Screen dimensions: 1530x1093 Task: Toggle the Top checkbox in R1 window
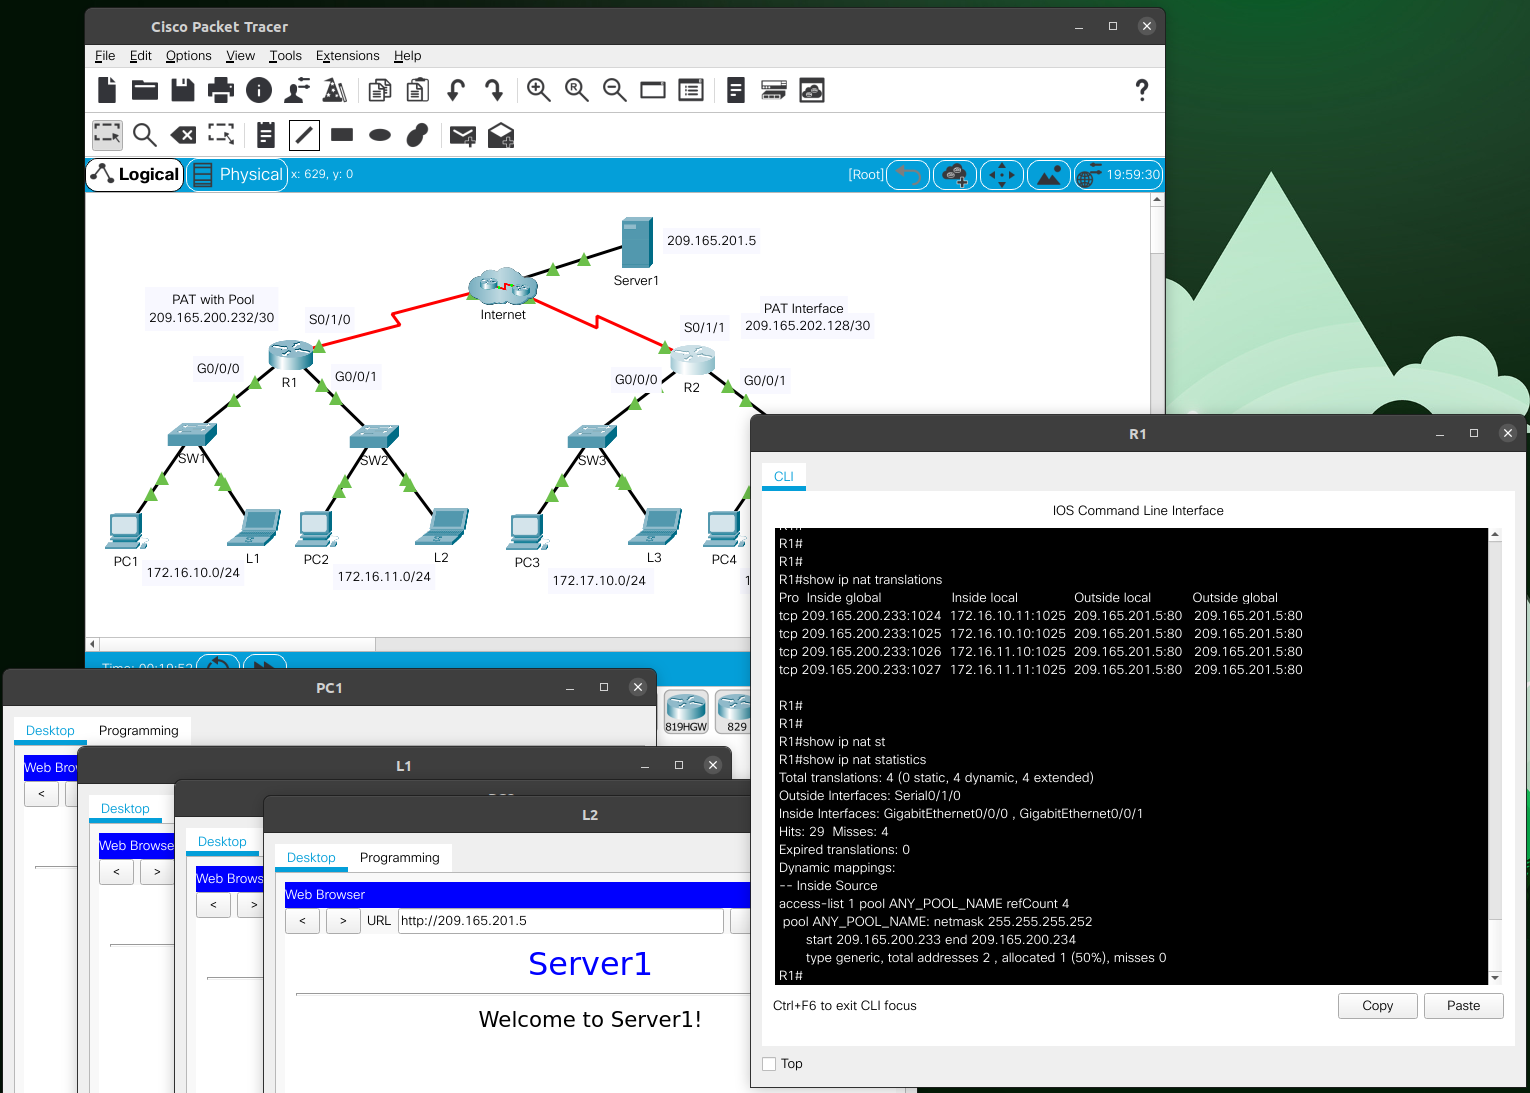[x=769, y=1064]
